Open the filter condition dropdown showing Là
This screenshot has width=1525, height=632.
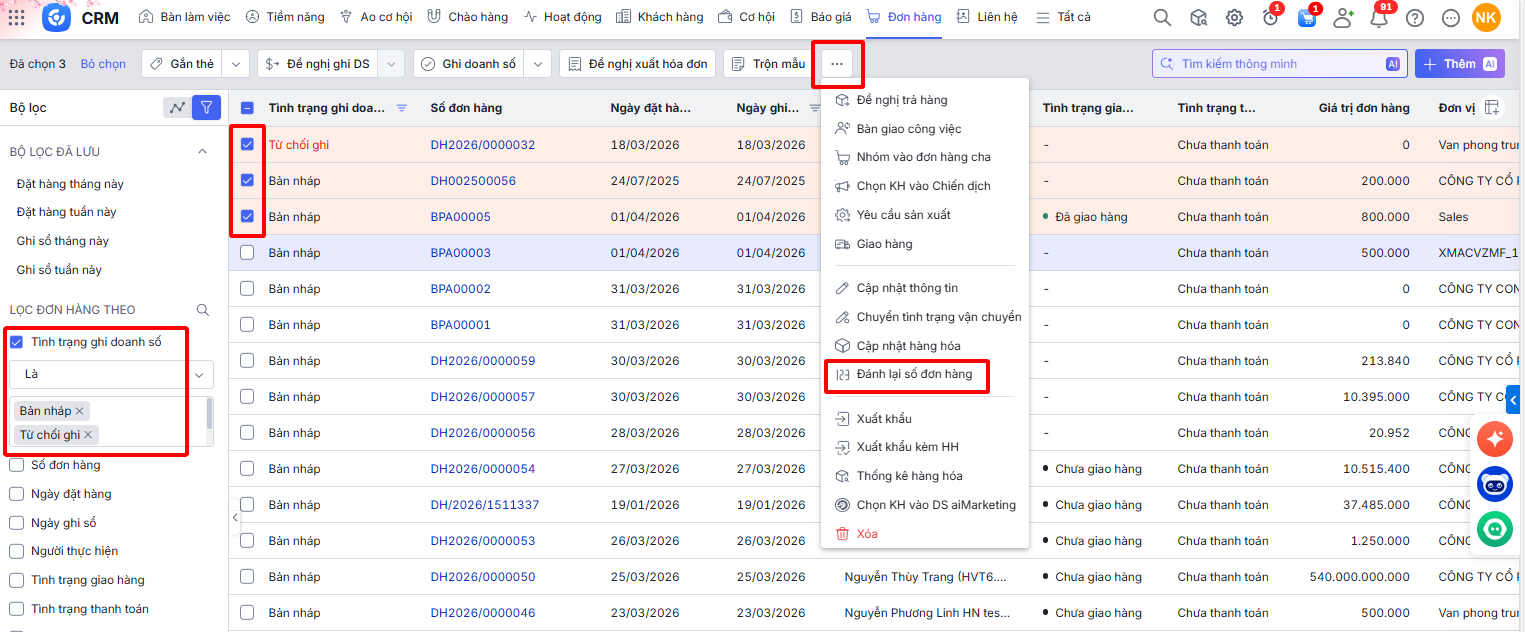(112, 374)
